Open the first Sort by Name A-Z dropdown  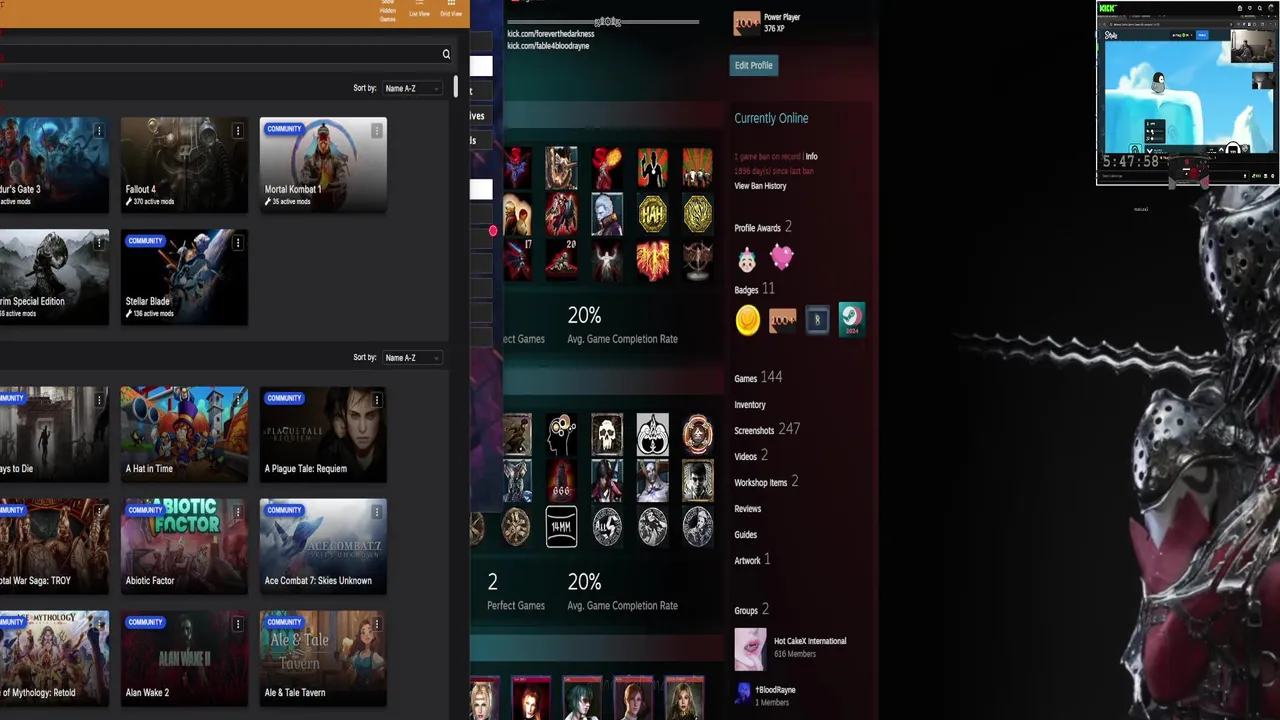tap(412, 88)
